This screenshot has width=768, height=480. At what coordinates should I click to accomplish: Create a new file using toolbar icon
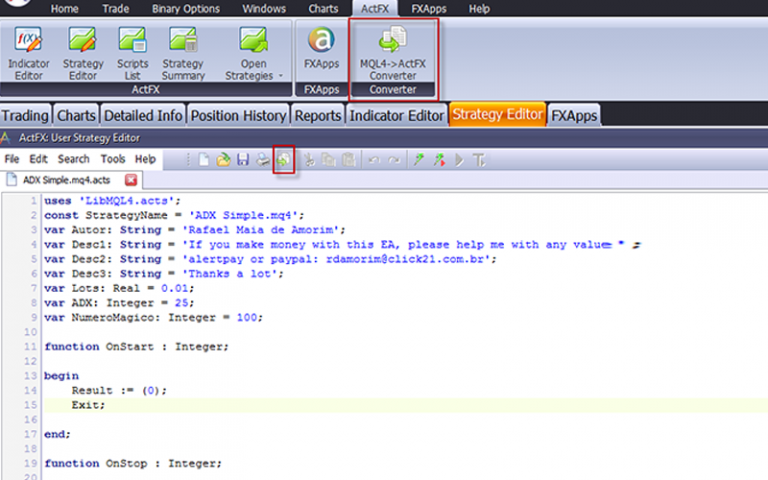(204, 160)
